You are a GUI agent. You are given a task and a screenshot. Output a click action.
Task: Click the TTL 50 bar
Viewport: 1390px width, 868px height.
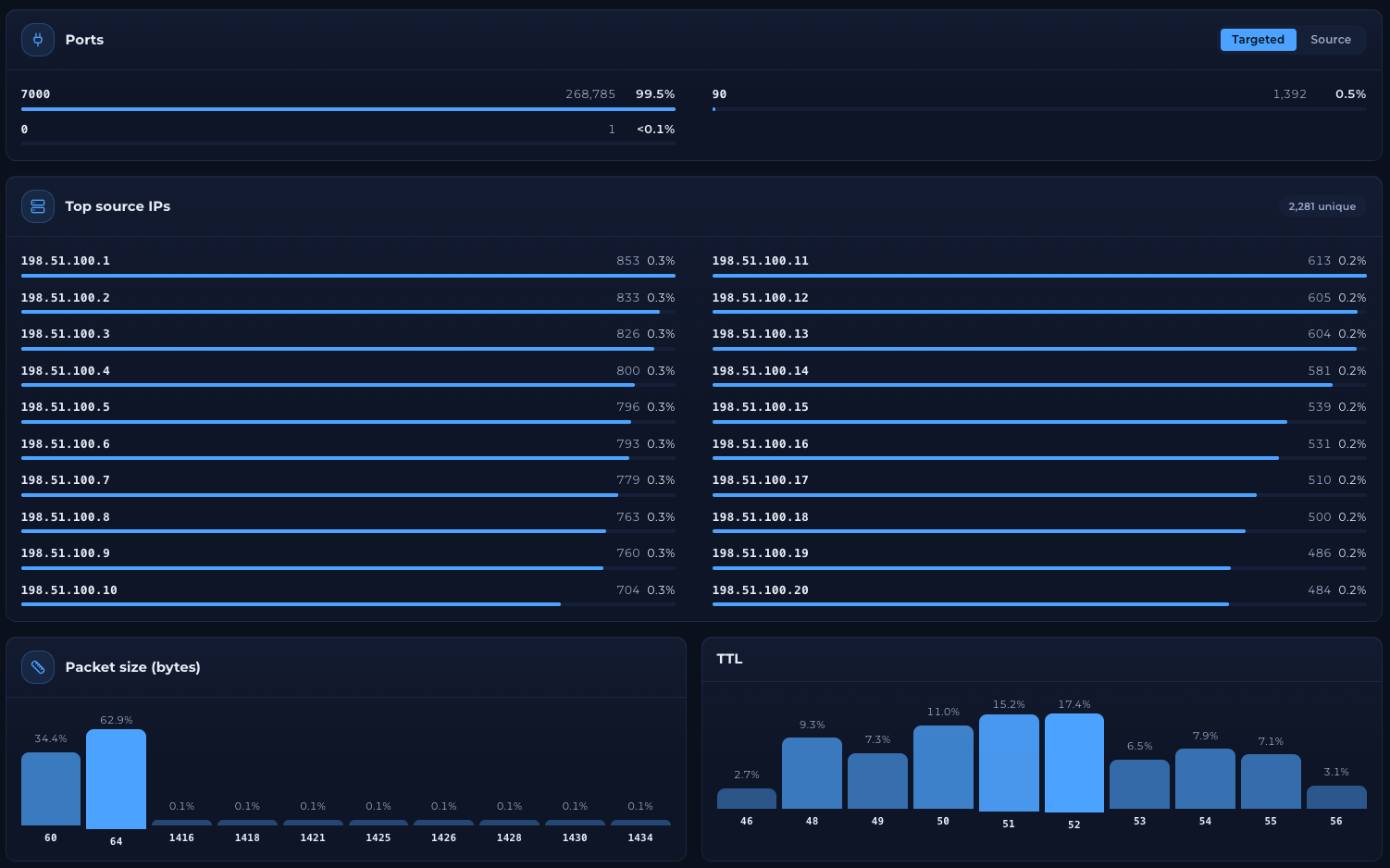pyautogui.click(x=943, y=767)
